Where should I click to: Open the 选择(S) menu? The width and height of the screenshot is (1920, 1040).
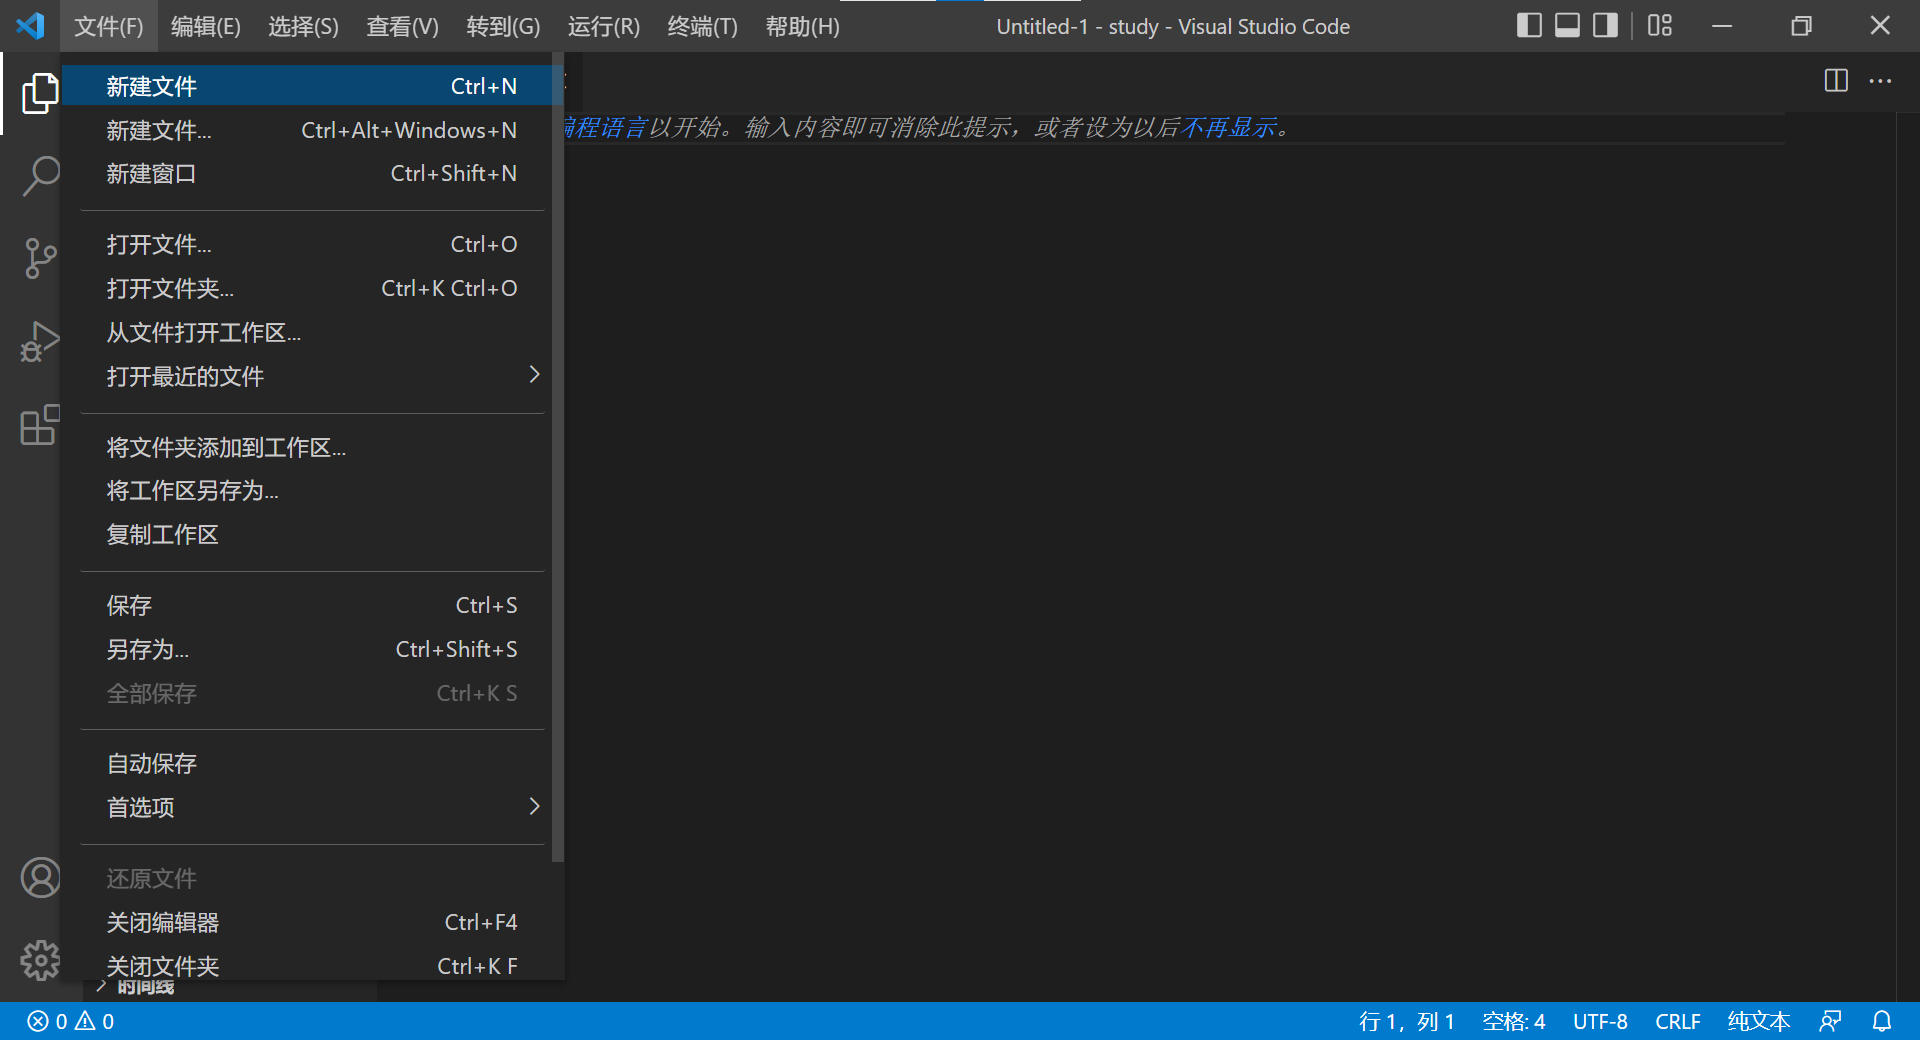click(304, 26)
